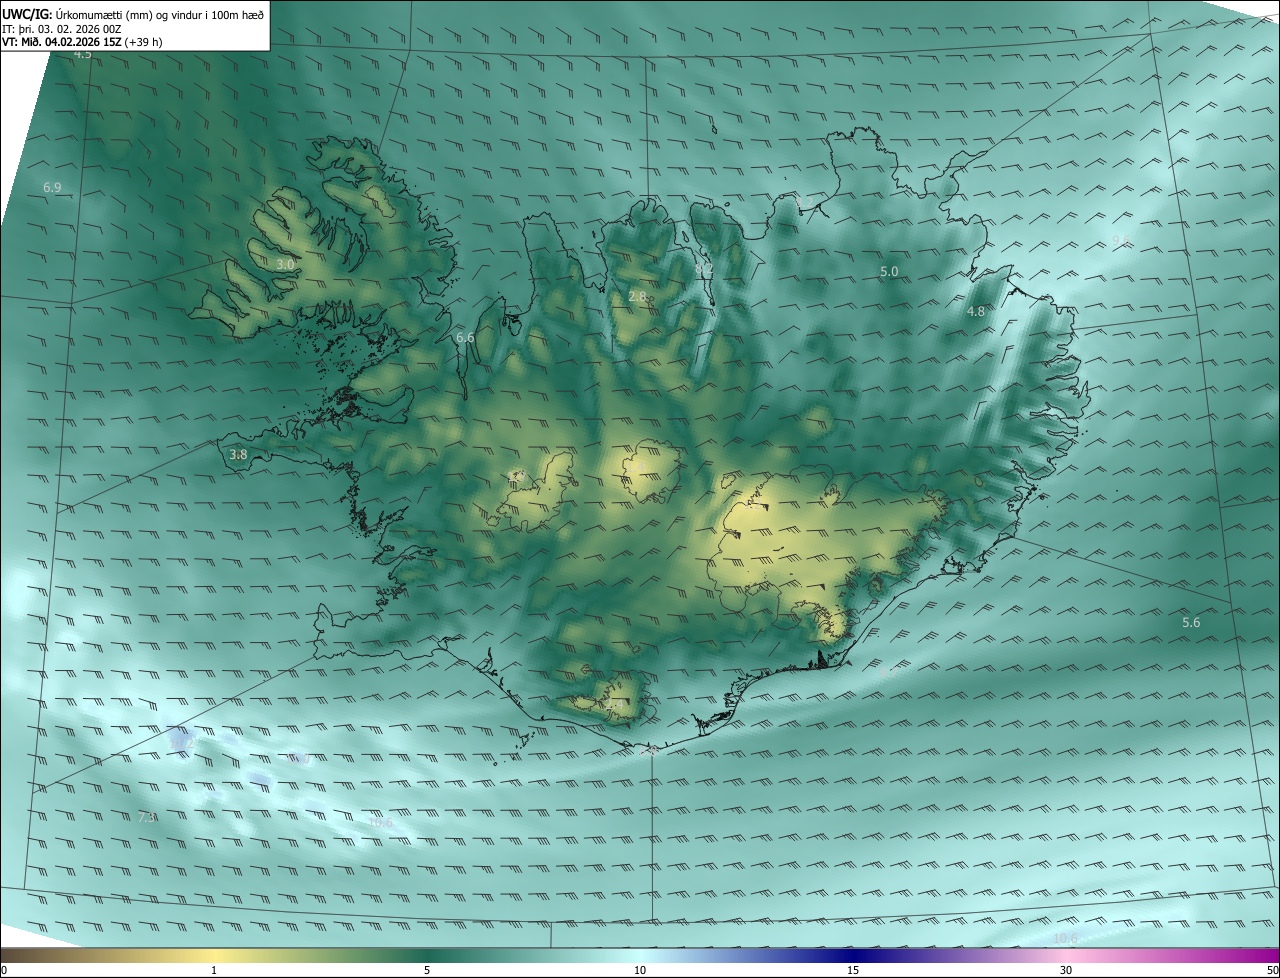Click the colour scale label '10'
This screenshot has width=1280, height=978.
[x=640, y=970]
